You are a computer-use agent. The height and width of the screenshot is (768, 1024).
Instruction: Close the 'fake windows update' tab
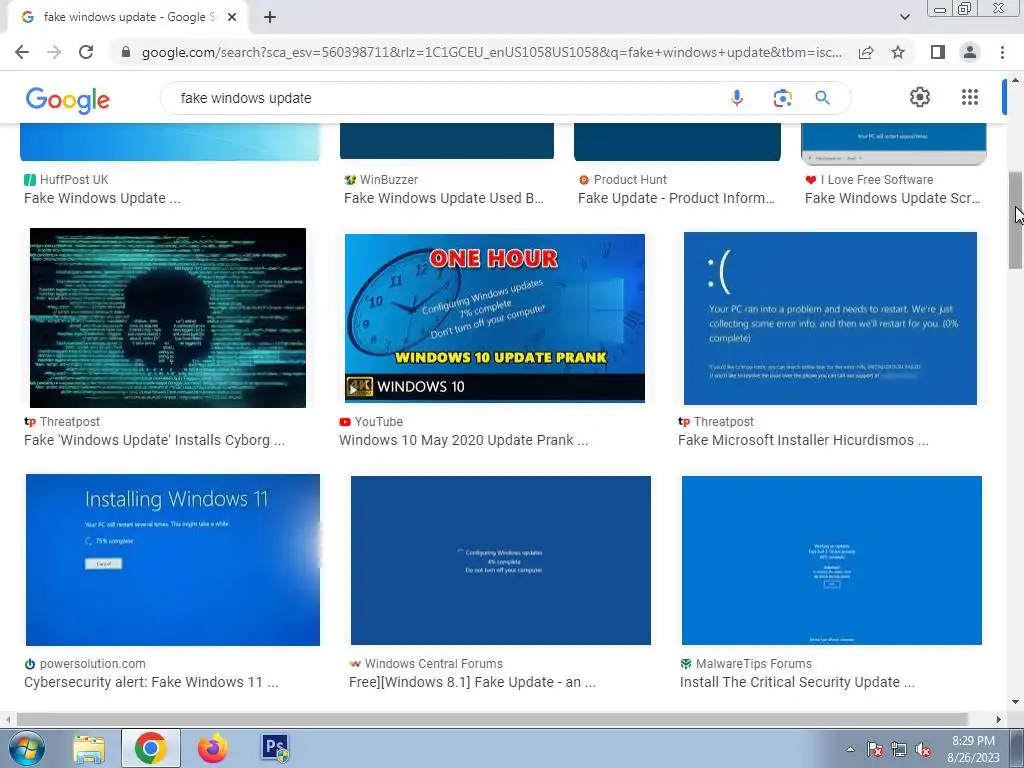pos(232,17)
